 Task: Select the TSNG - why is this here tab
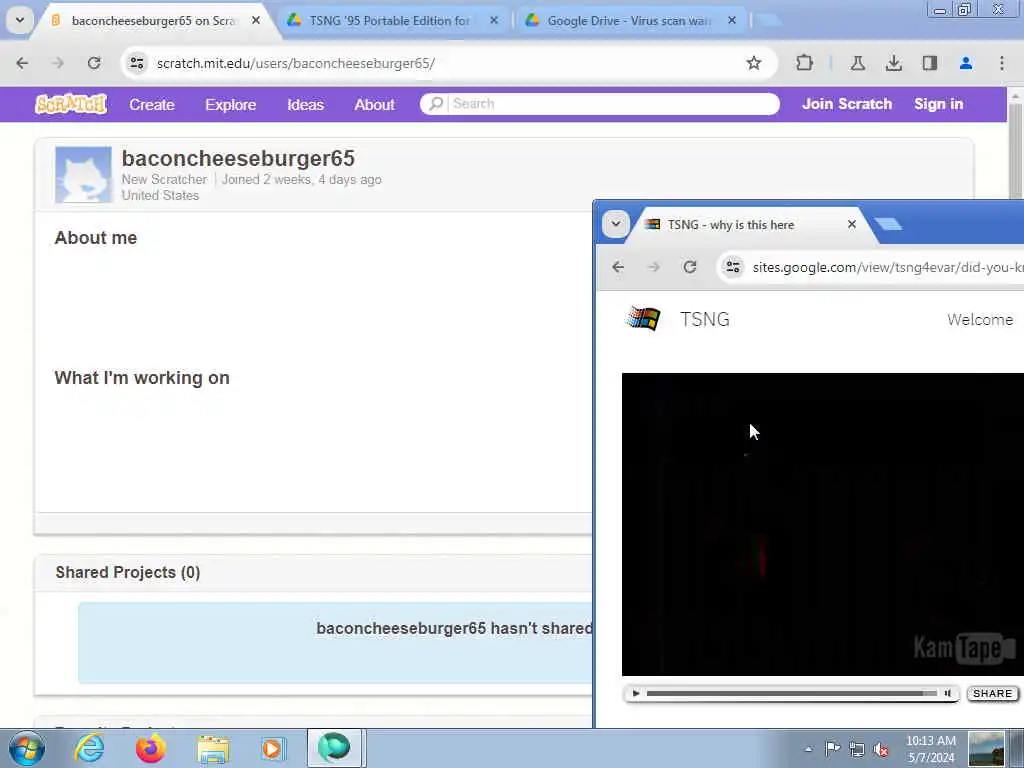[x=751, y=225]
